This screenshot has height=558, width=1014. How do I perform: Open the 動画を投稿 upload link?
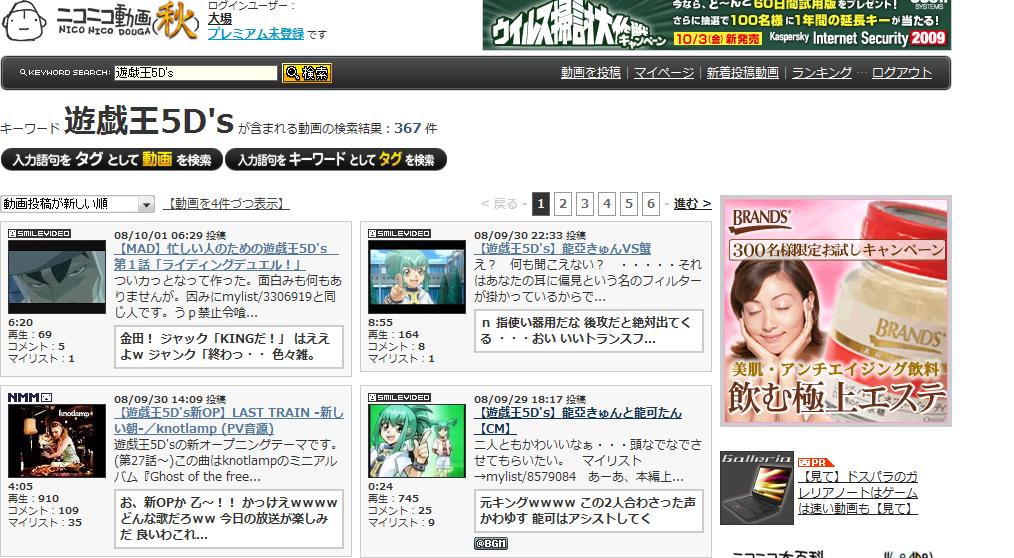click(590, 72)
